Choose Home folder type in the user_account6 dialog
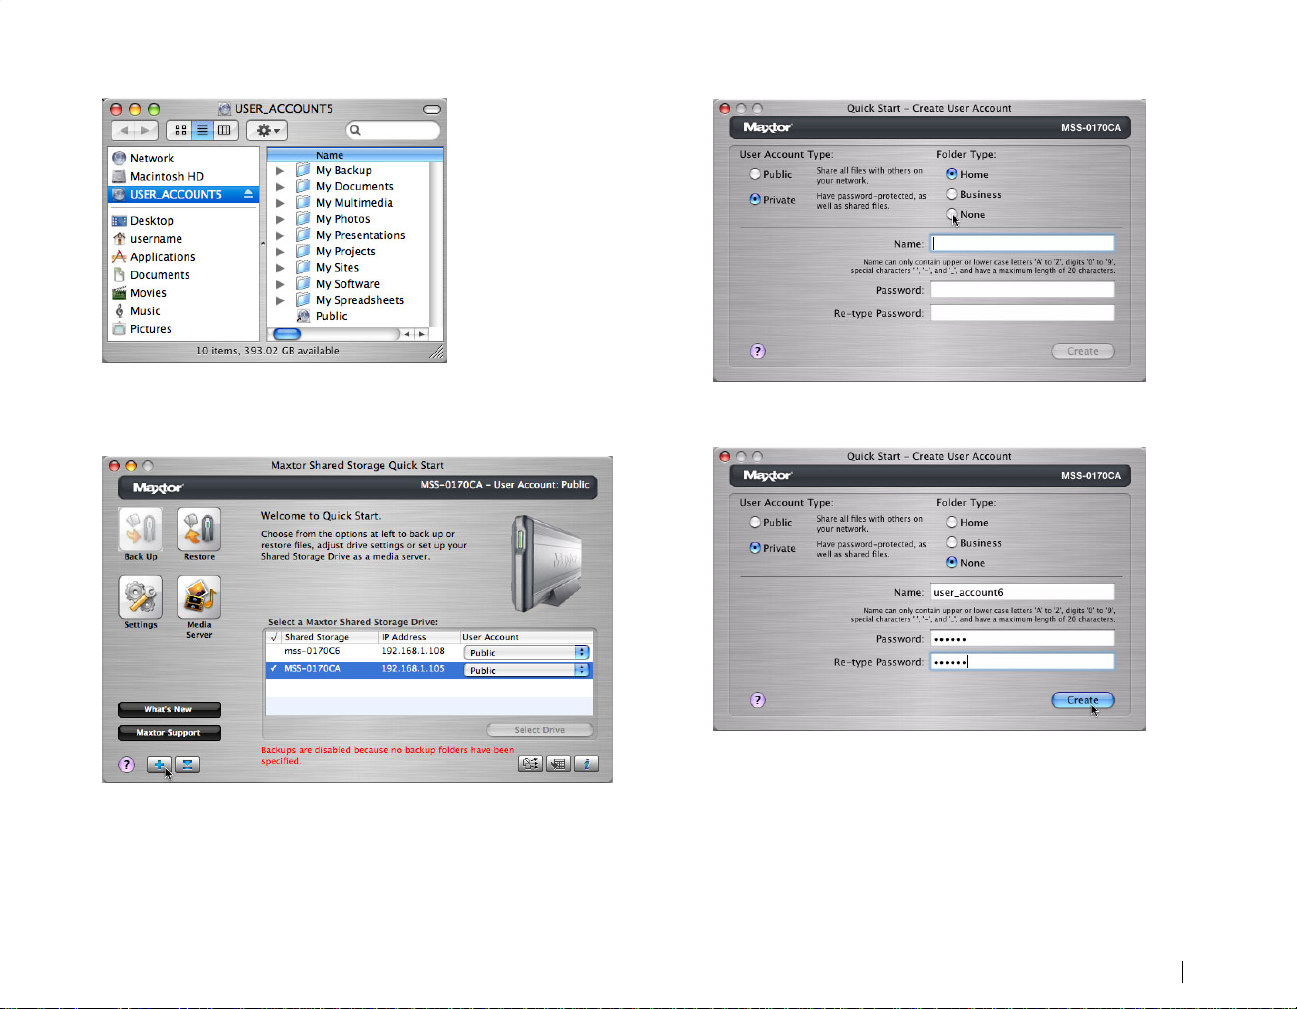 point(952,522)
